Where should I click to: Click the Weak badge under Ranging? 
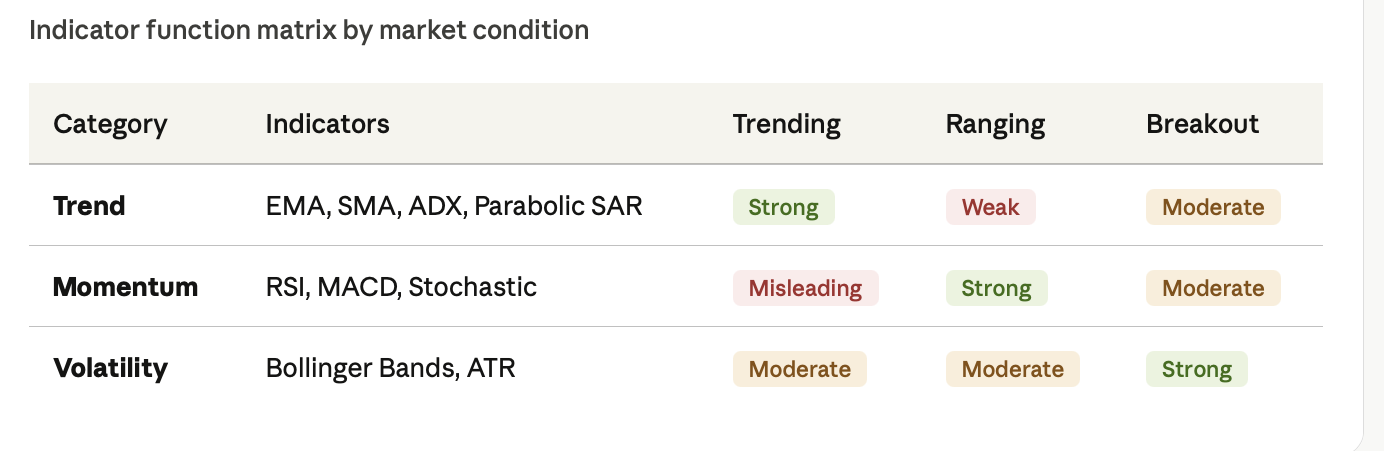coord(990,207)
